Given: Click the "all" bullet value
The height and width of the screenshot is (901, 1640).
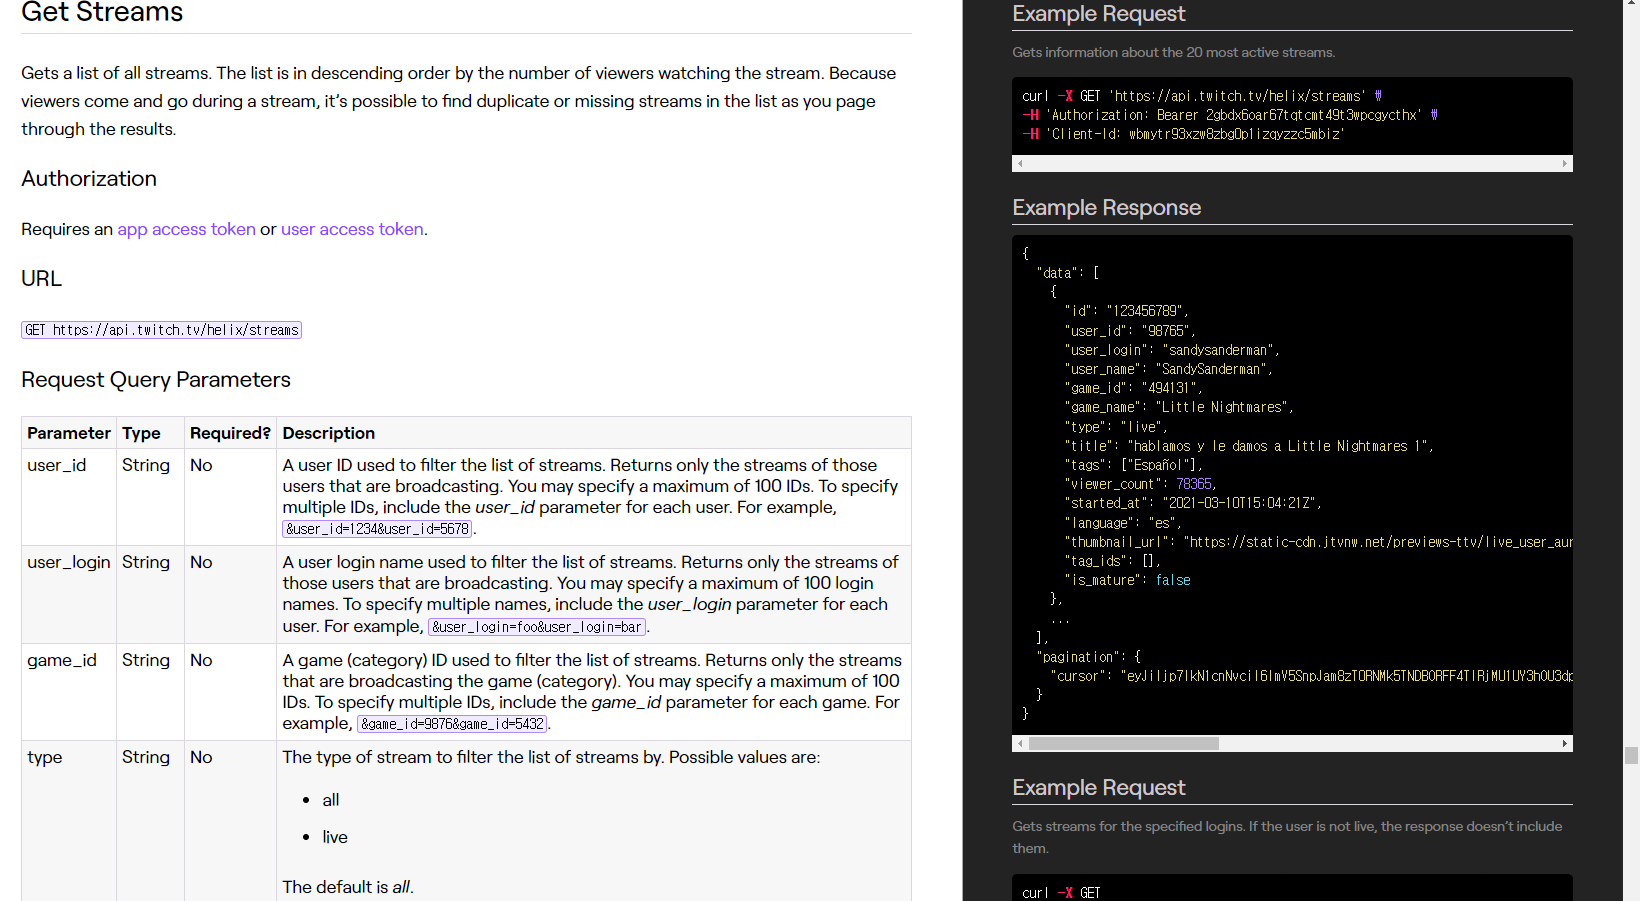Looking at the screenshot, I should click(331, 800).
